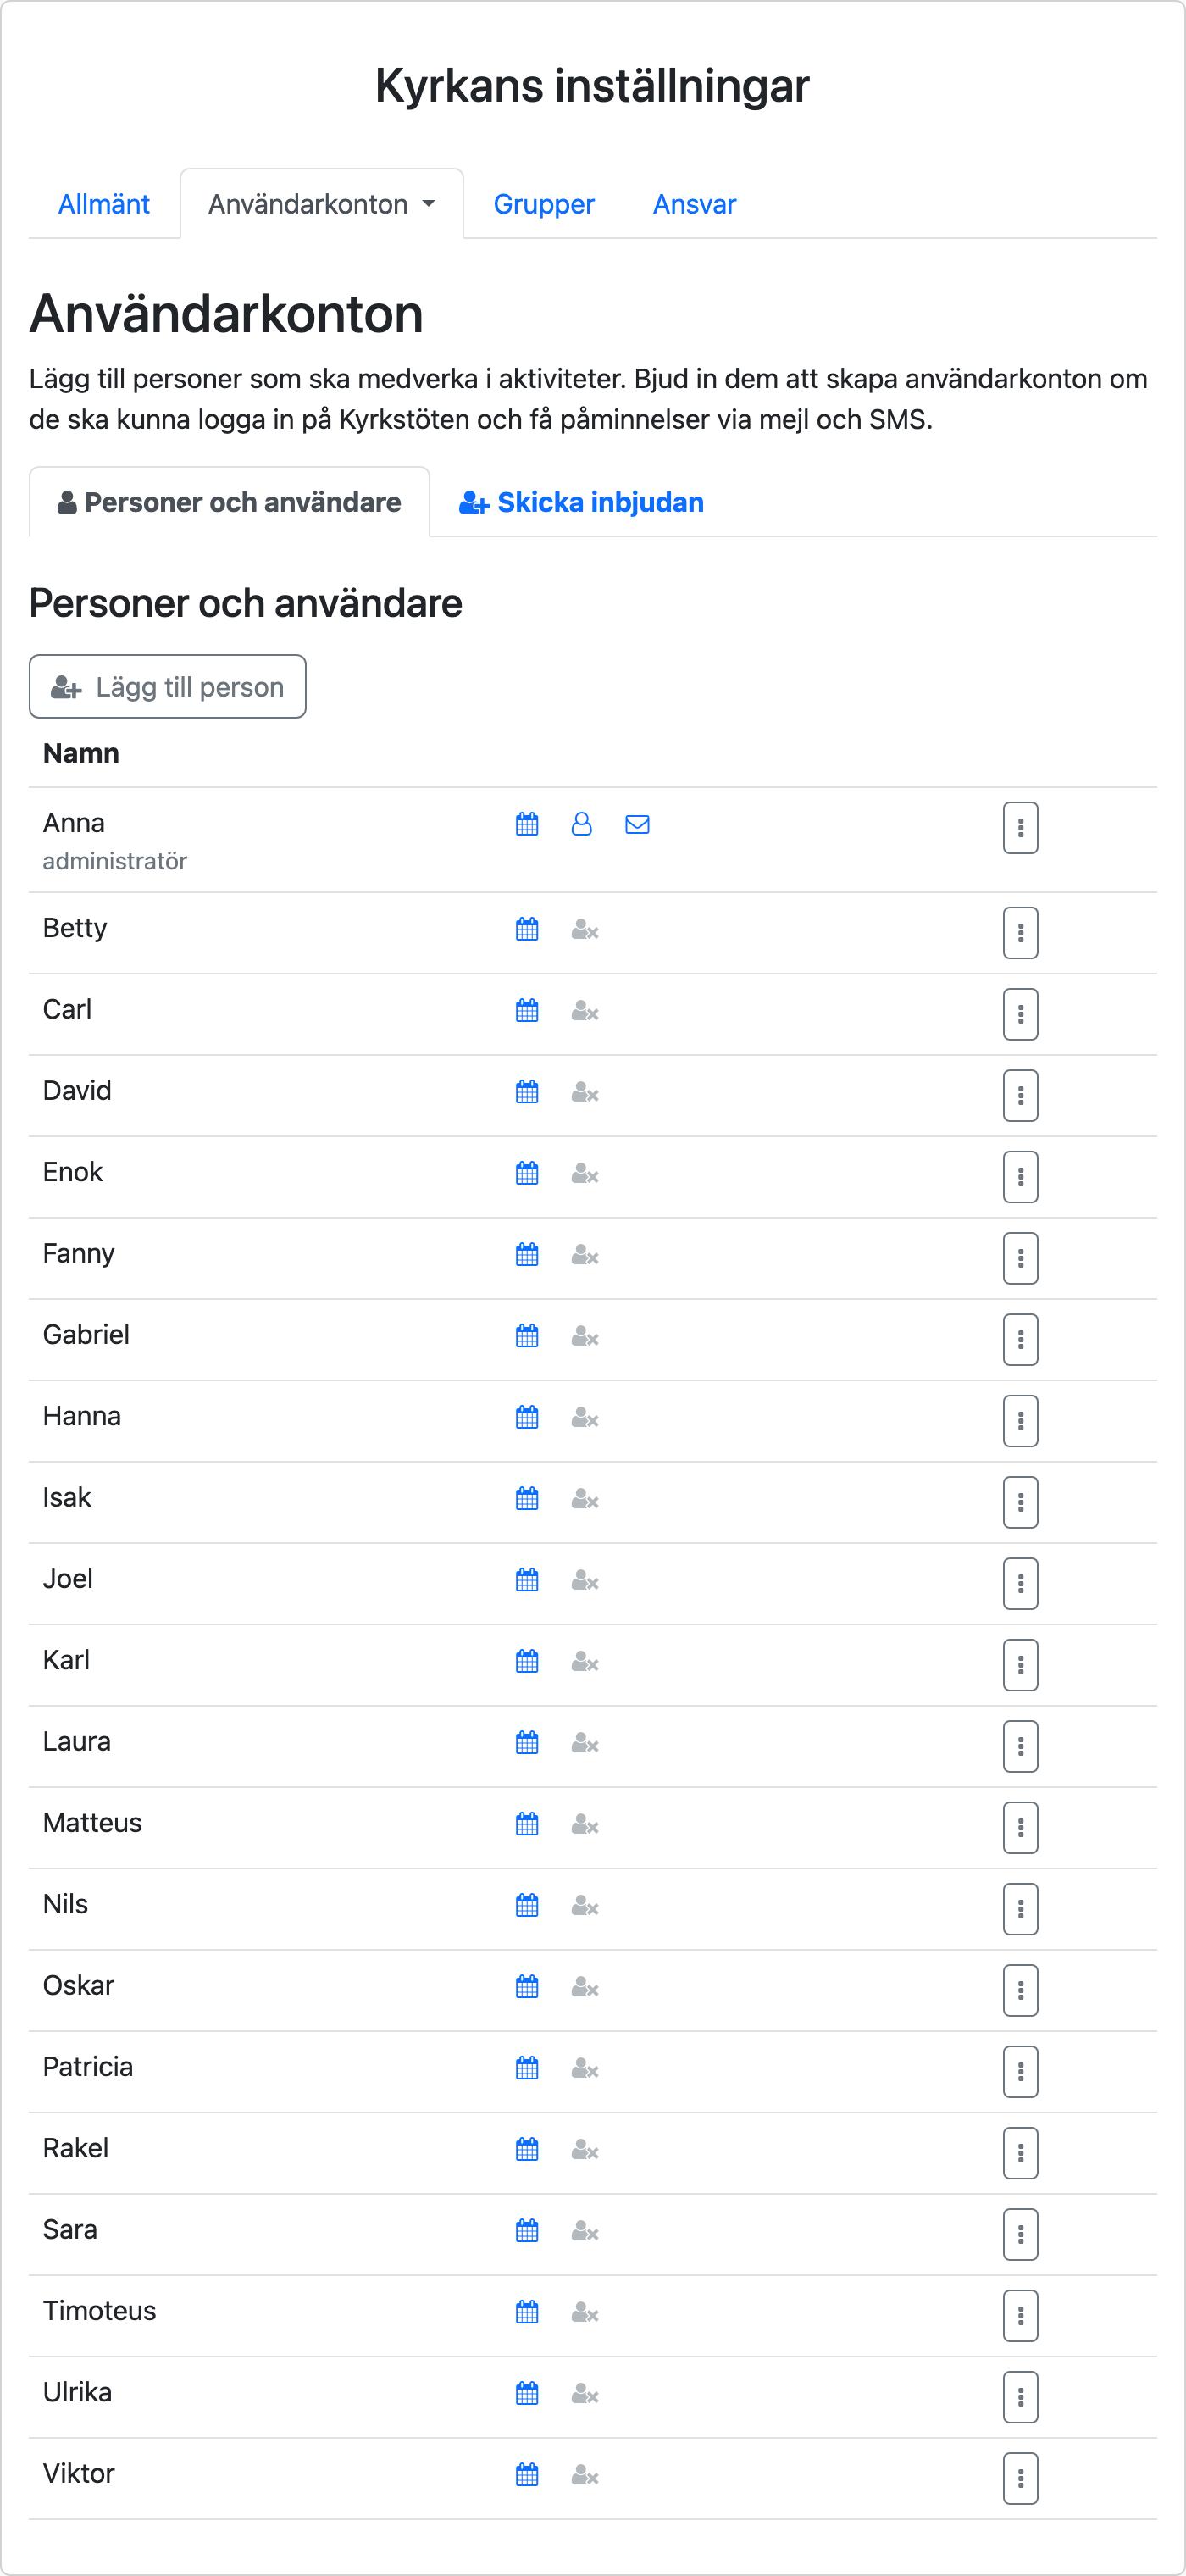The height and width of the screenshot is (2576, 1186).
Task: Open the three-dot menu for Ulrika
Action: (1020, 2397)
